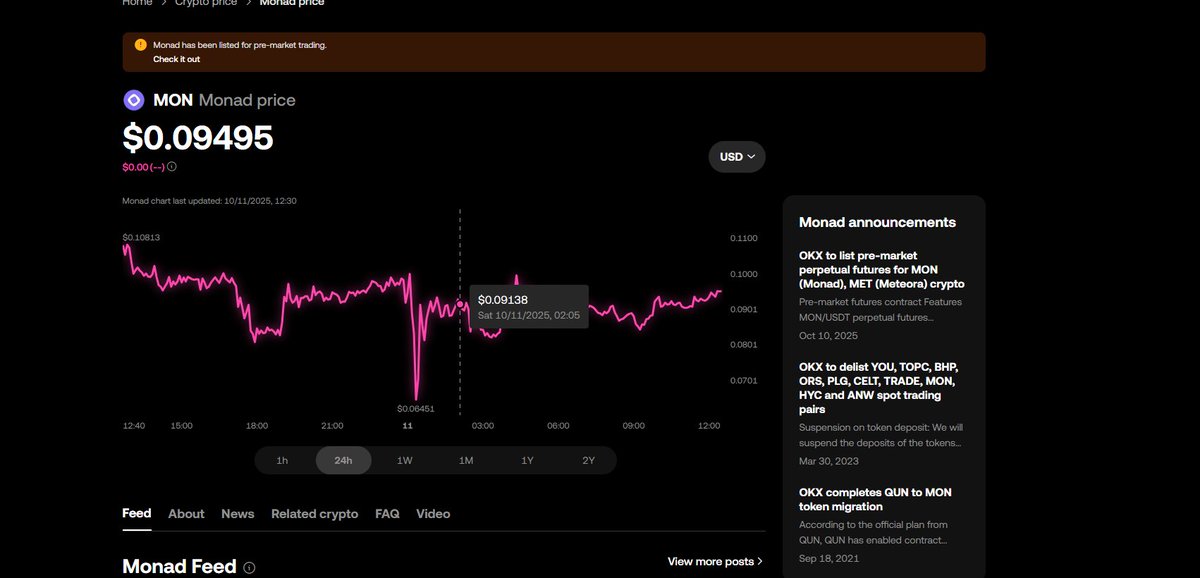Click the purple Monad logo icon

(x=134, y=100)
